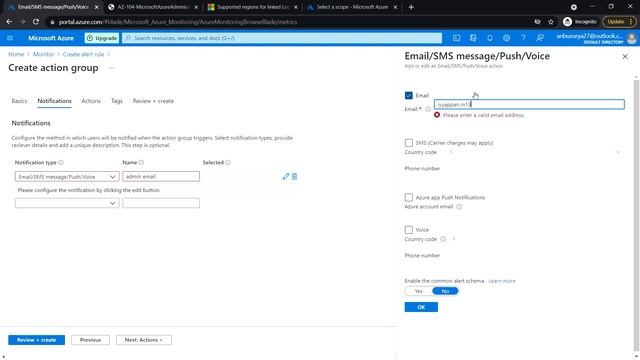Switch to the Basics tab
The width and height of the screenshot is (640, 360).
coord(19,101)
